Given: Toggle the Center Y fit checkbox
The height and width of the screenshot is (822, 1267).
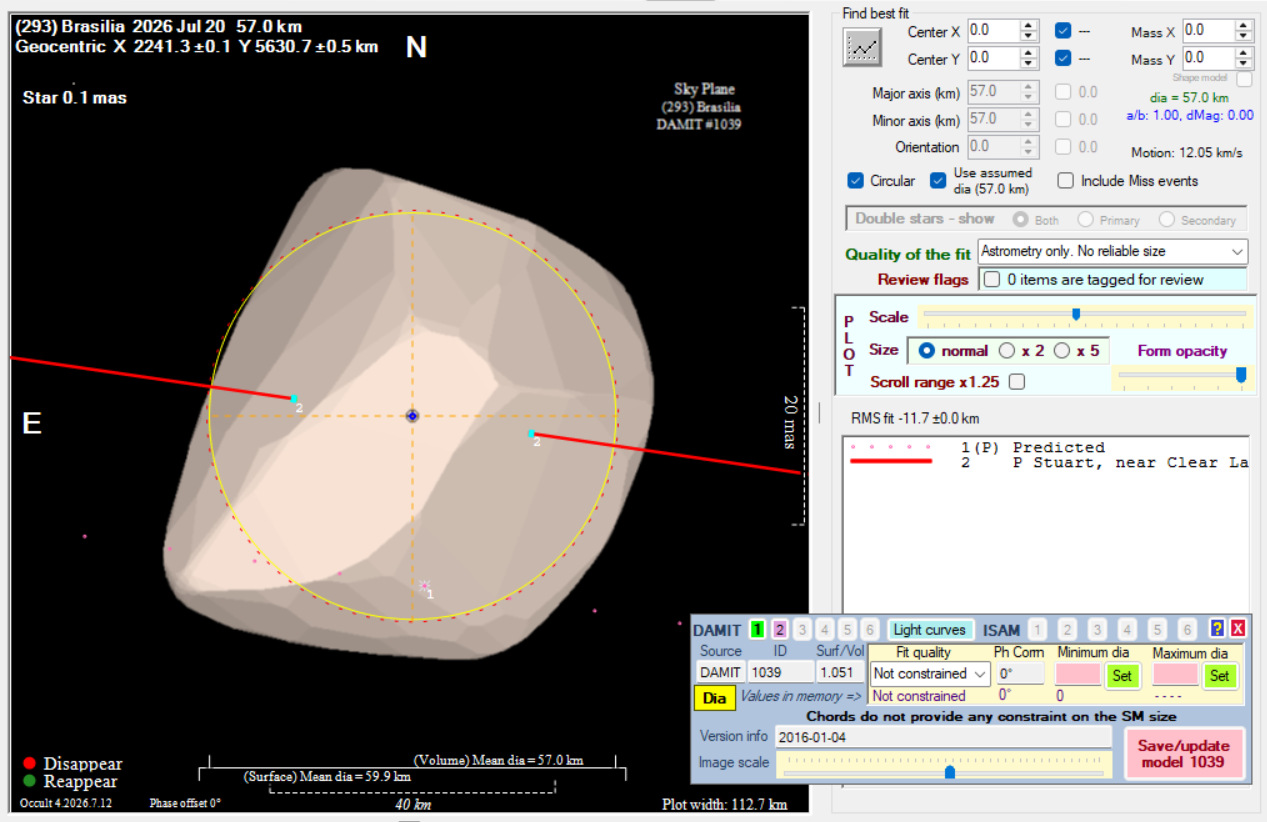Looking at the screenshot, I should (1062, 58).
